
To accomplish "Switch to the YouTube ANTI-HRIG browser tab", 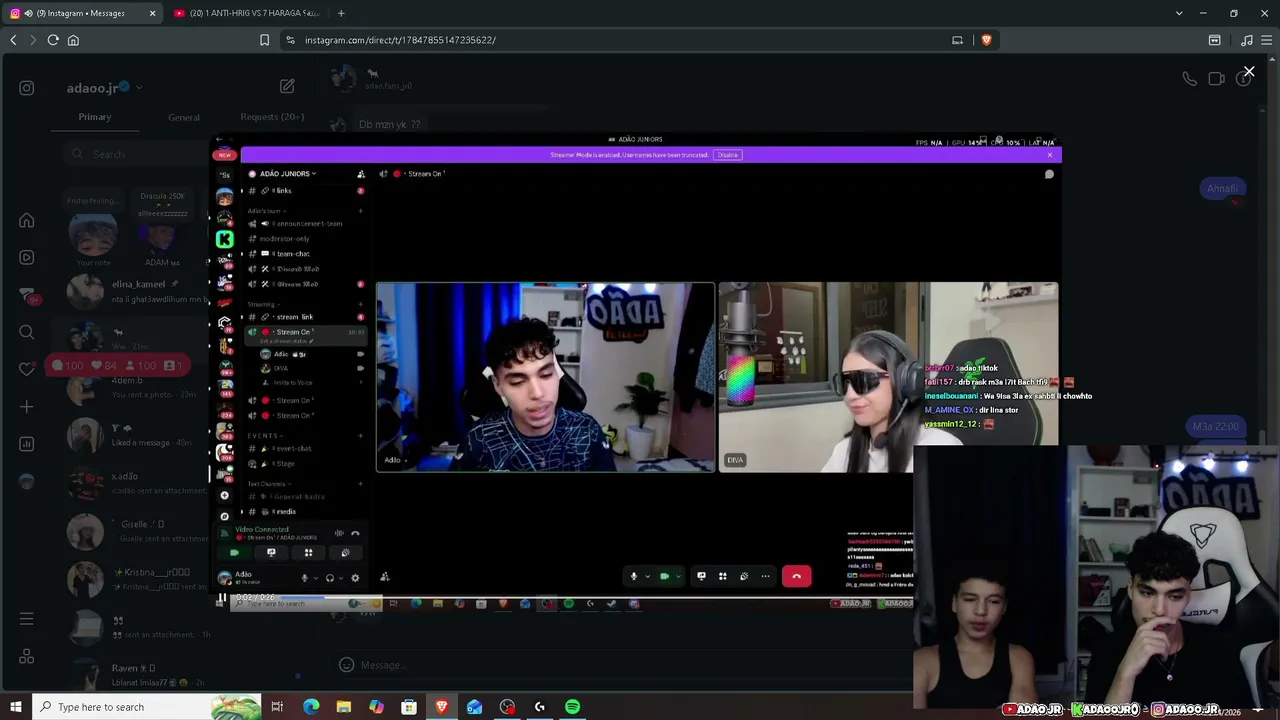I will (245, 13).
